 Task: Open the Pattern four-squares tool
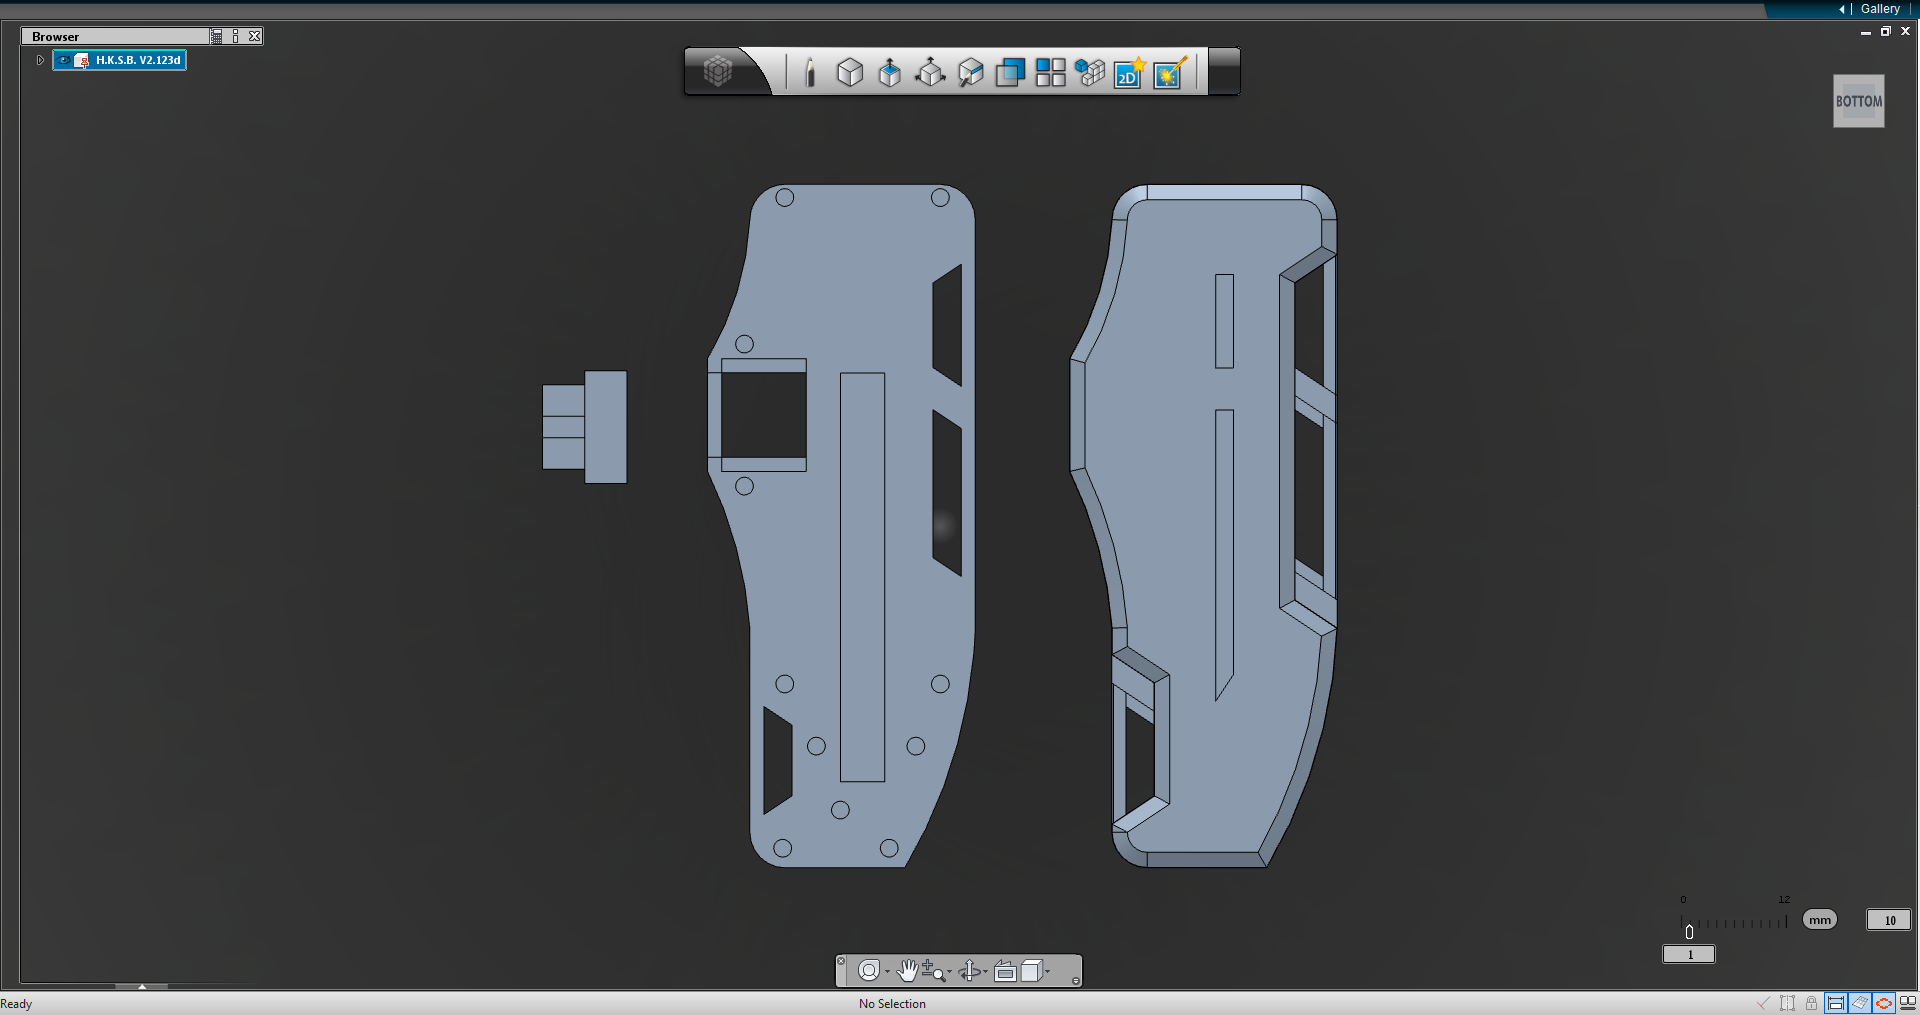[x=1050, y=72]
